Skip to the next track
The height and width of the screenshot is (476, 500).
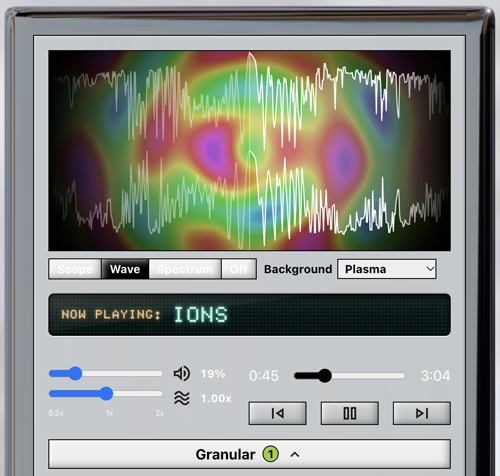tap(422, 413)
